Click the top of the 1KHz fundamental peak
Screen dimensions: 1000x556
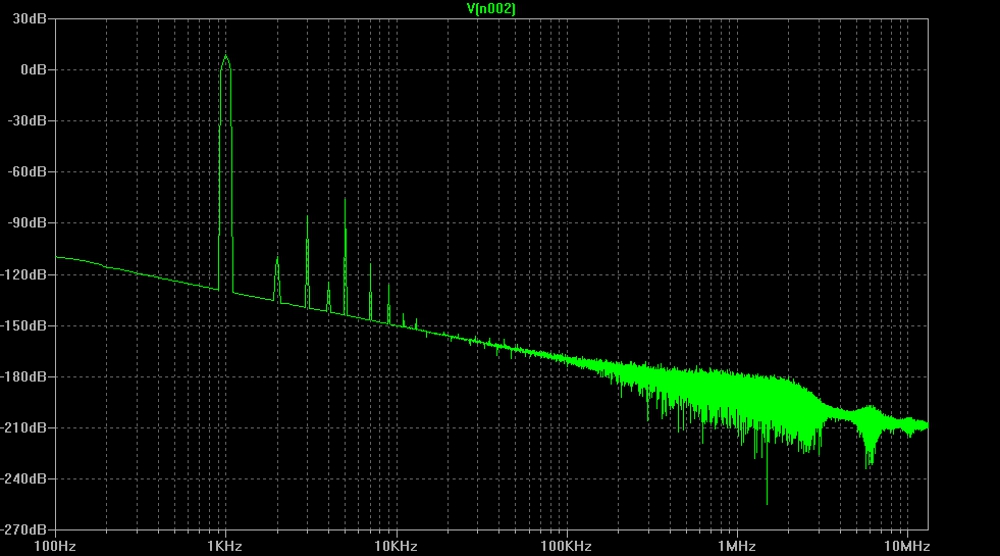click(x=226, y=56)
